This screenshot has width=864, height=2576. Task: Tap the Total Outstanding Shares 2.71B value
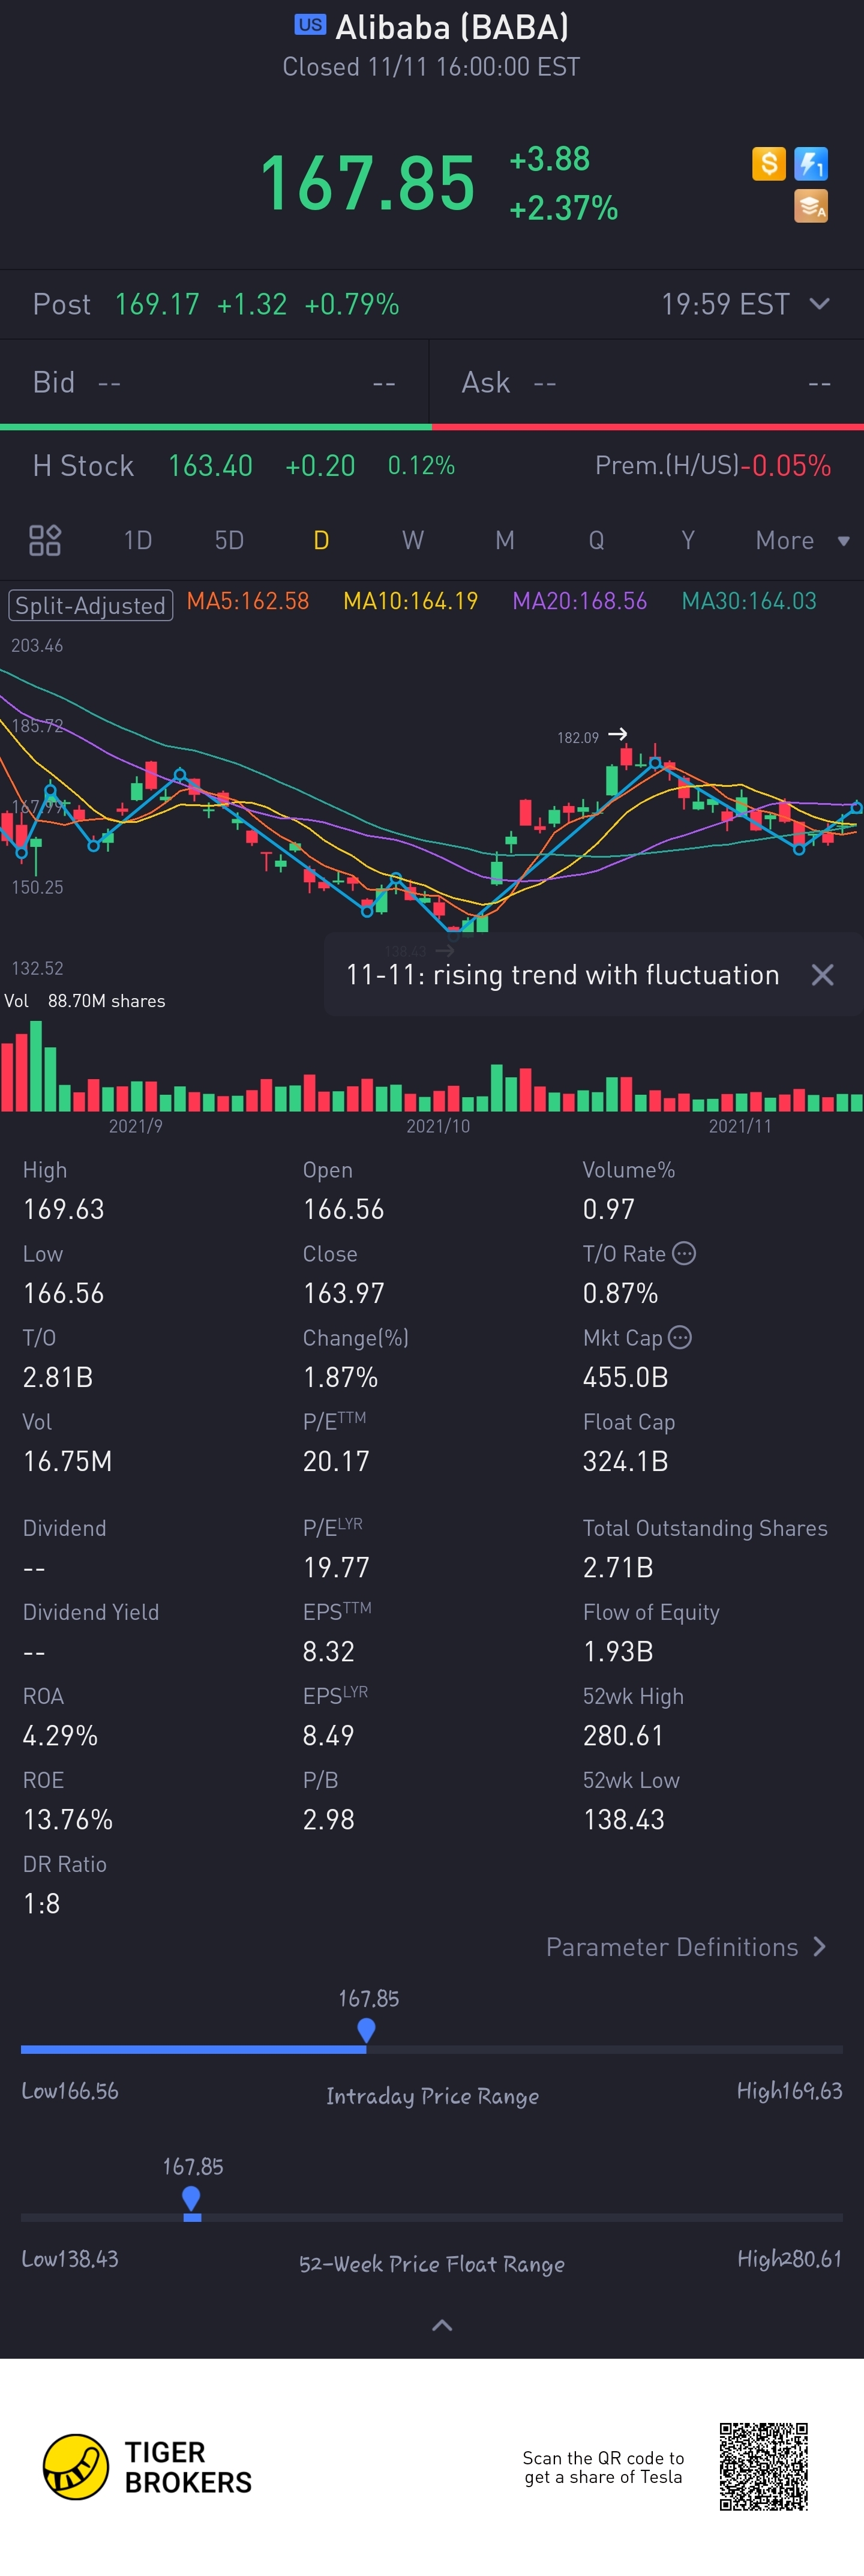[x=618, y=1567]
